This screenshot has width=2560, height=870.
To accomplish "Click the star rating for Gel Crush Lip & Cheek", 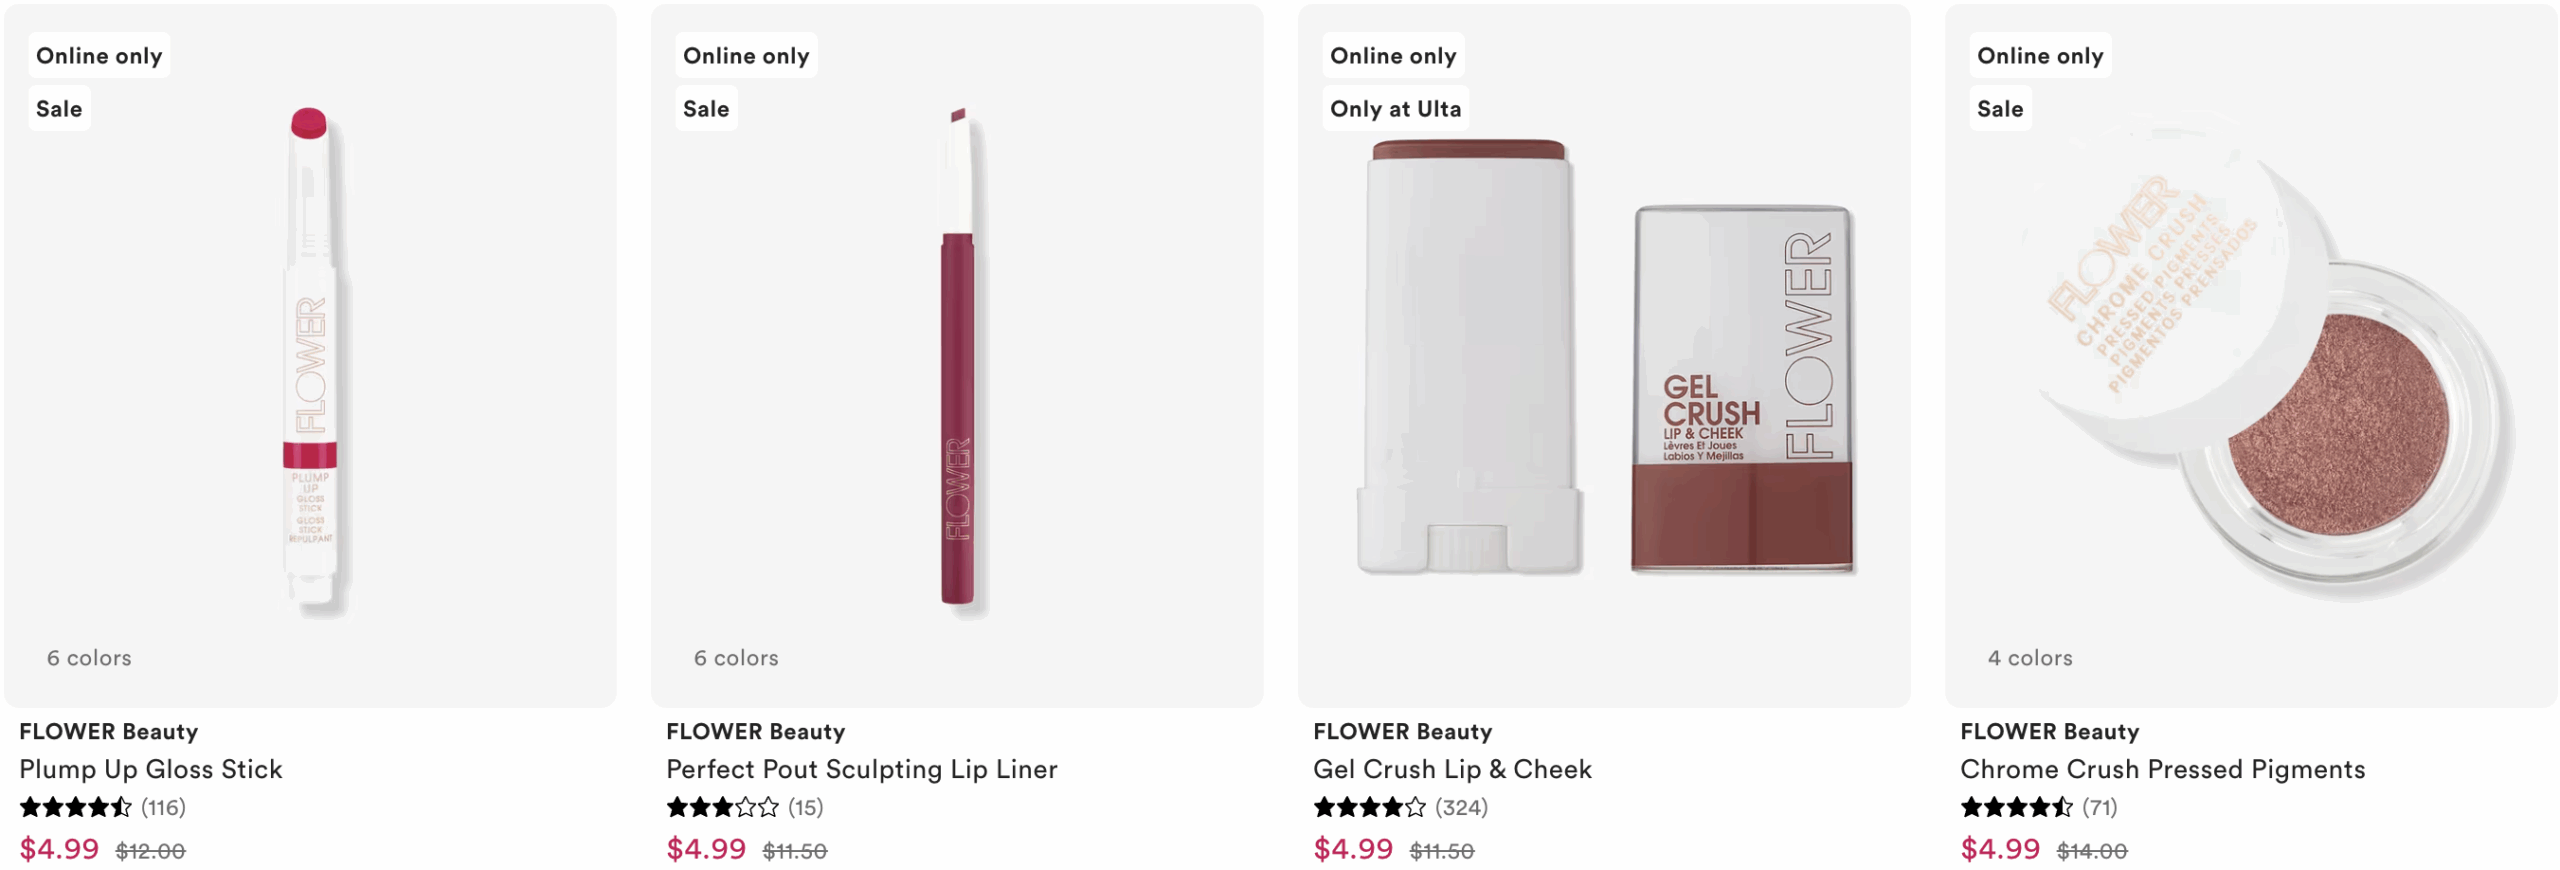I will point(1369,807).
